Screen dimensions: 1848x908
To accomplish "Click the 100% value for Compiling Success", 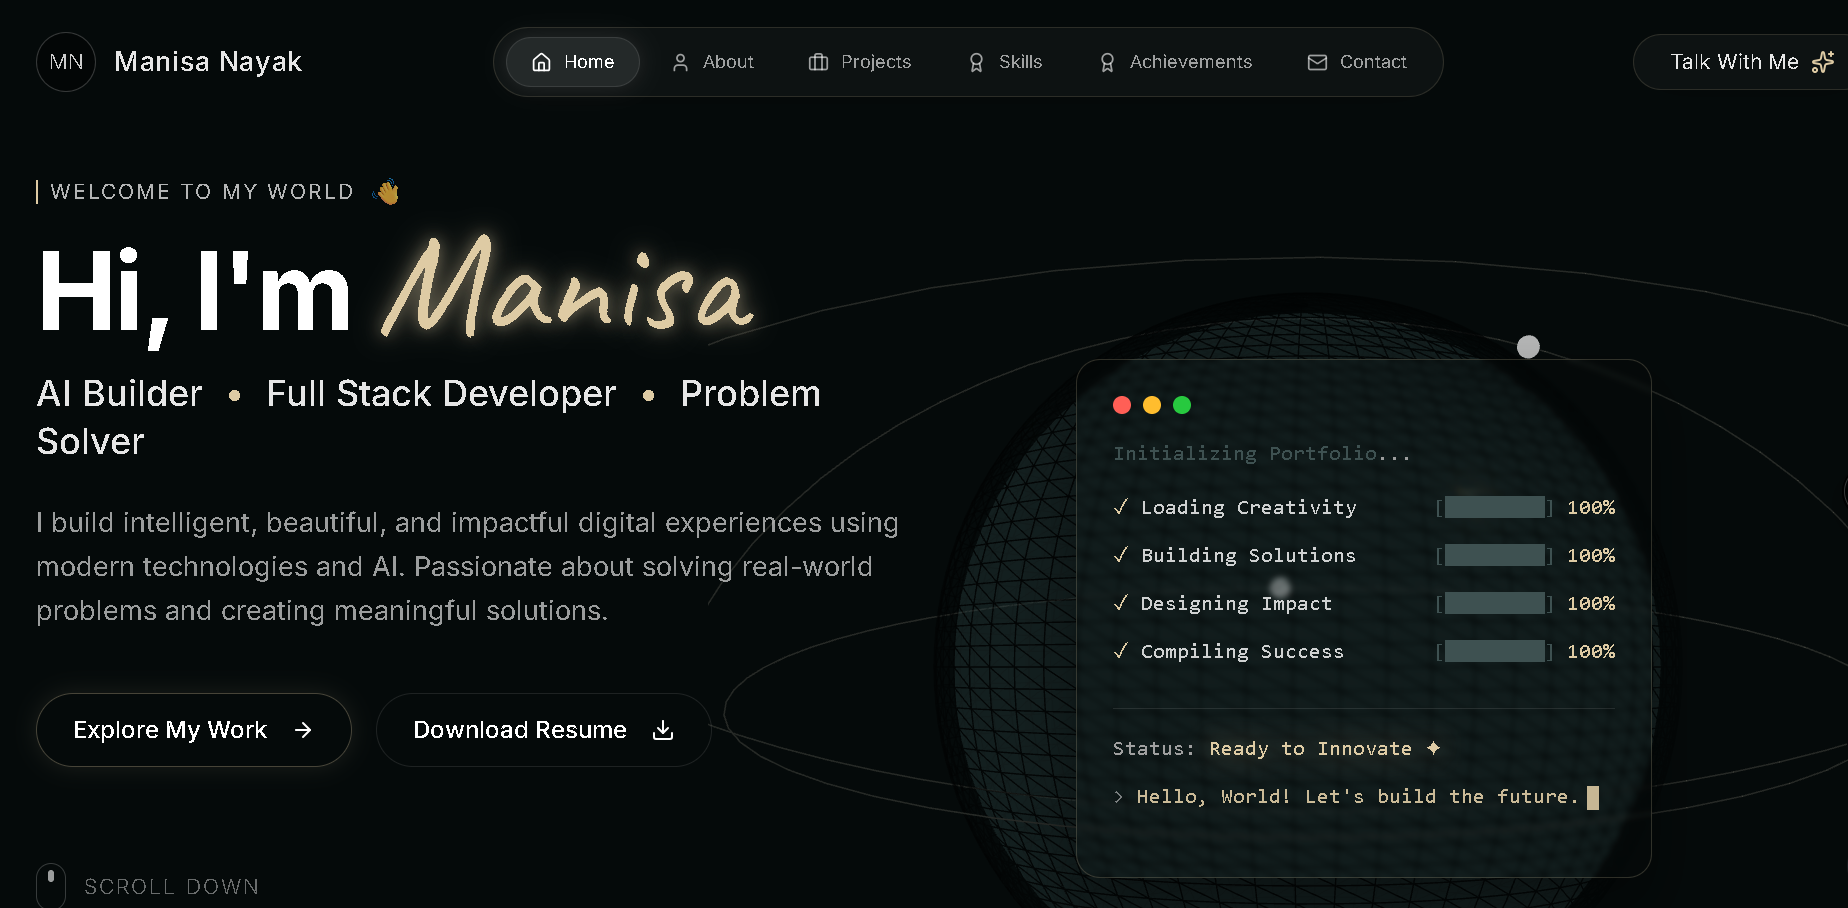I will (1591, 651).
